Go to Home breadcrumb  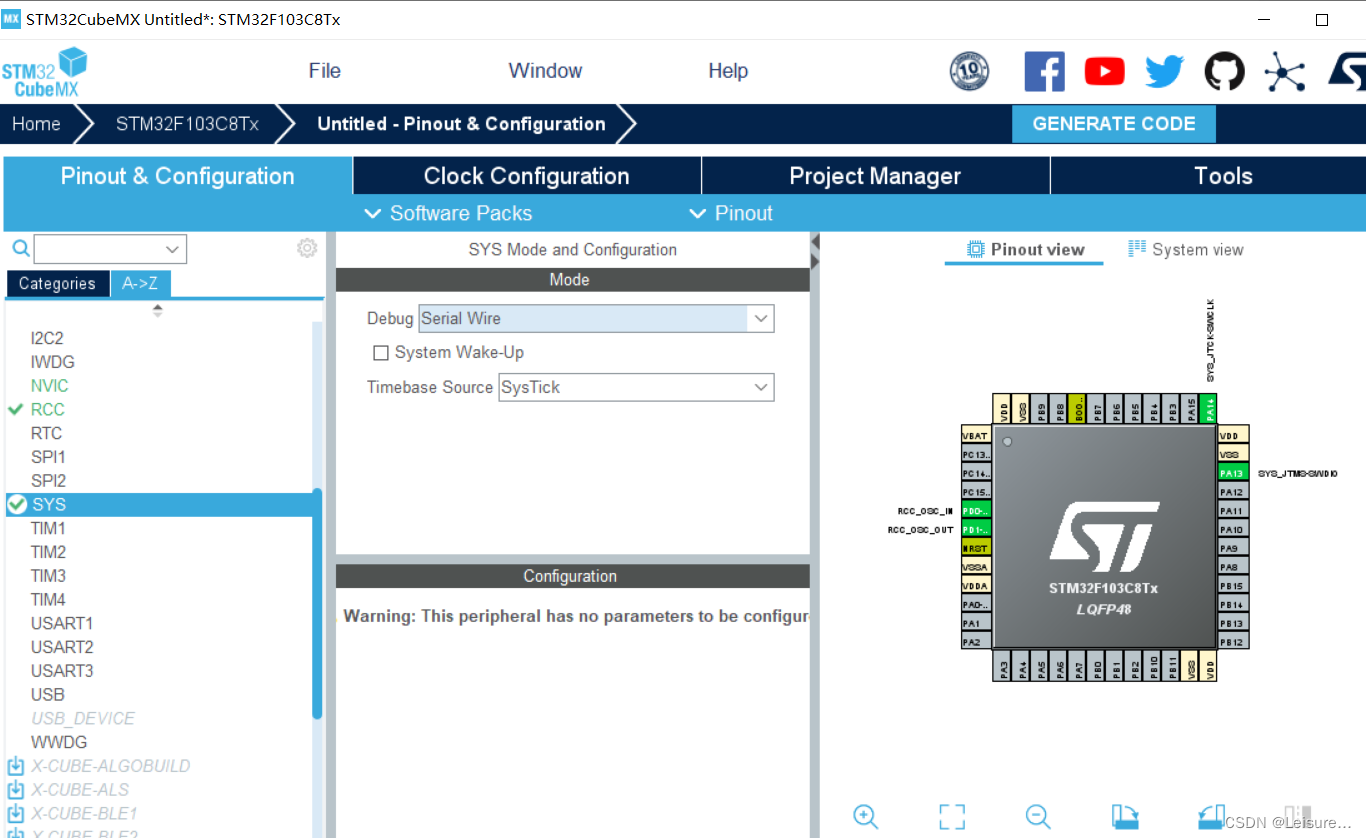click(x=36, y=124)
